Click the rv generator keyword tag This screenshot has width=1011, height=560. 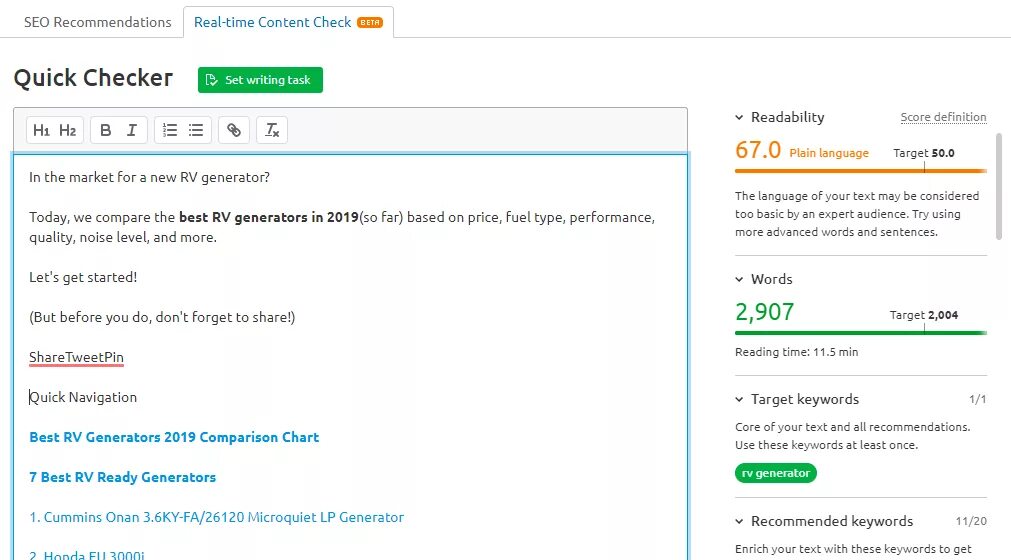[x=775, y=473]
